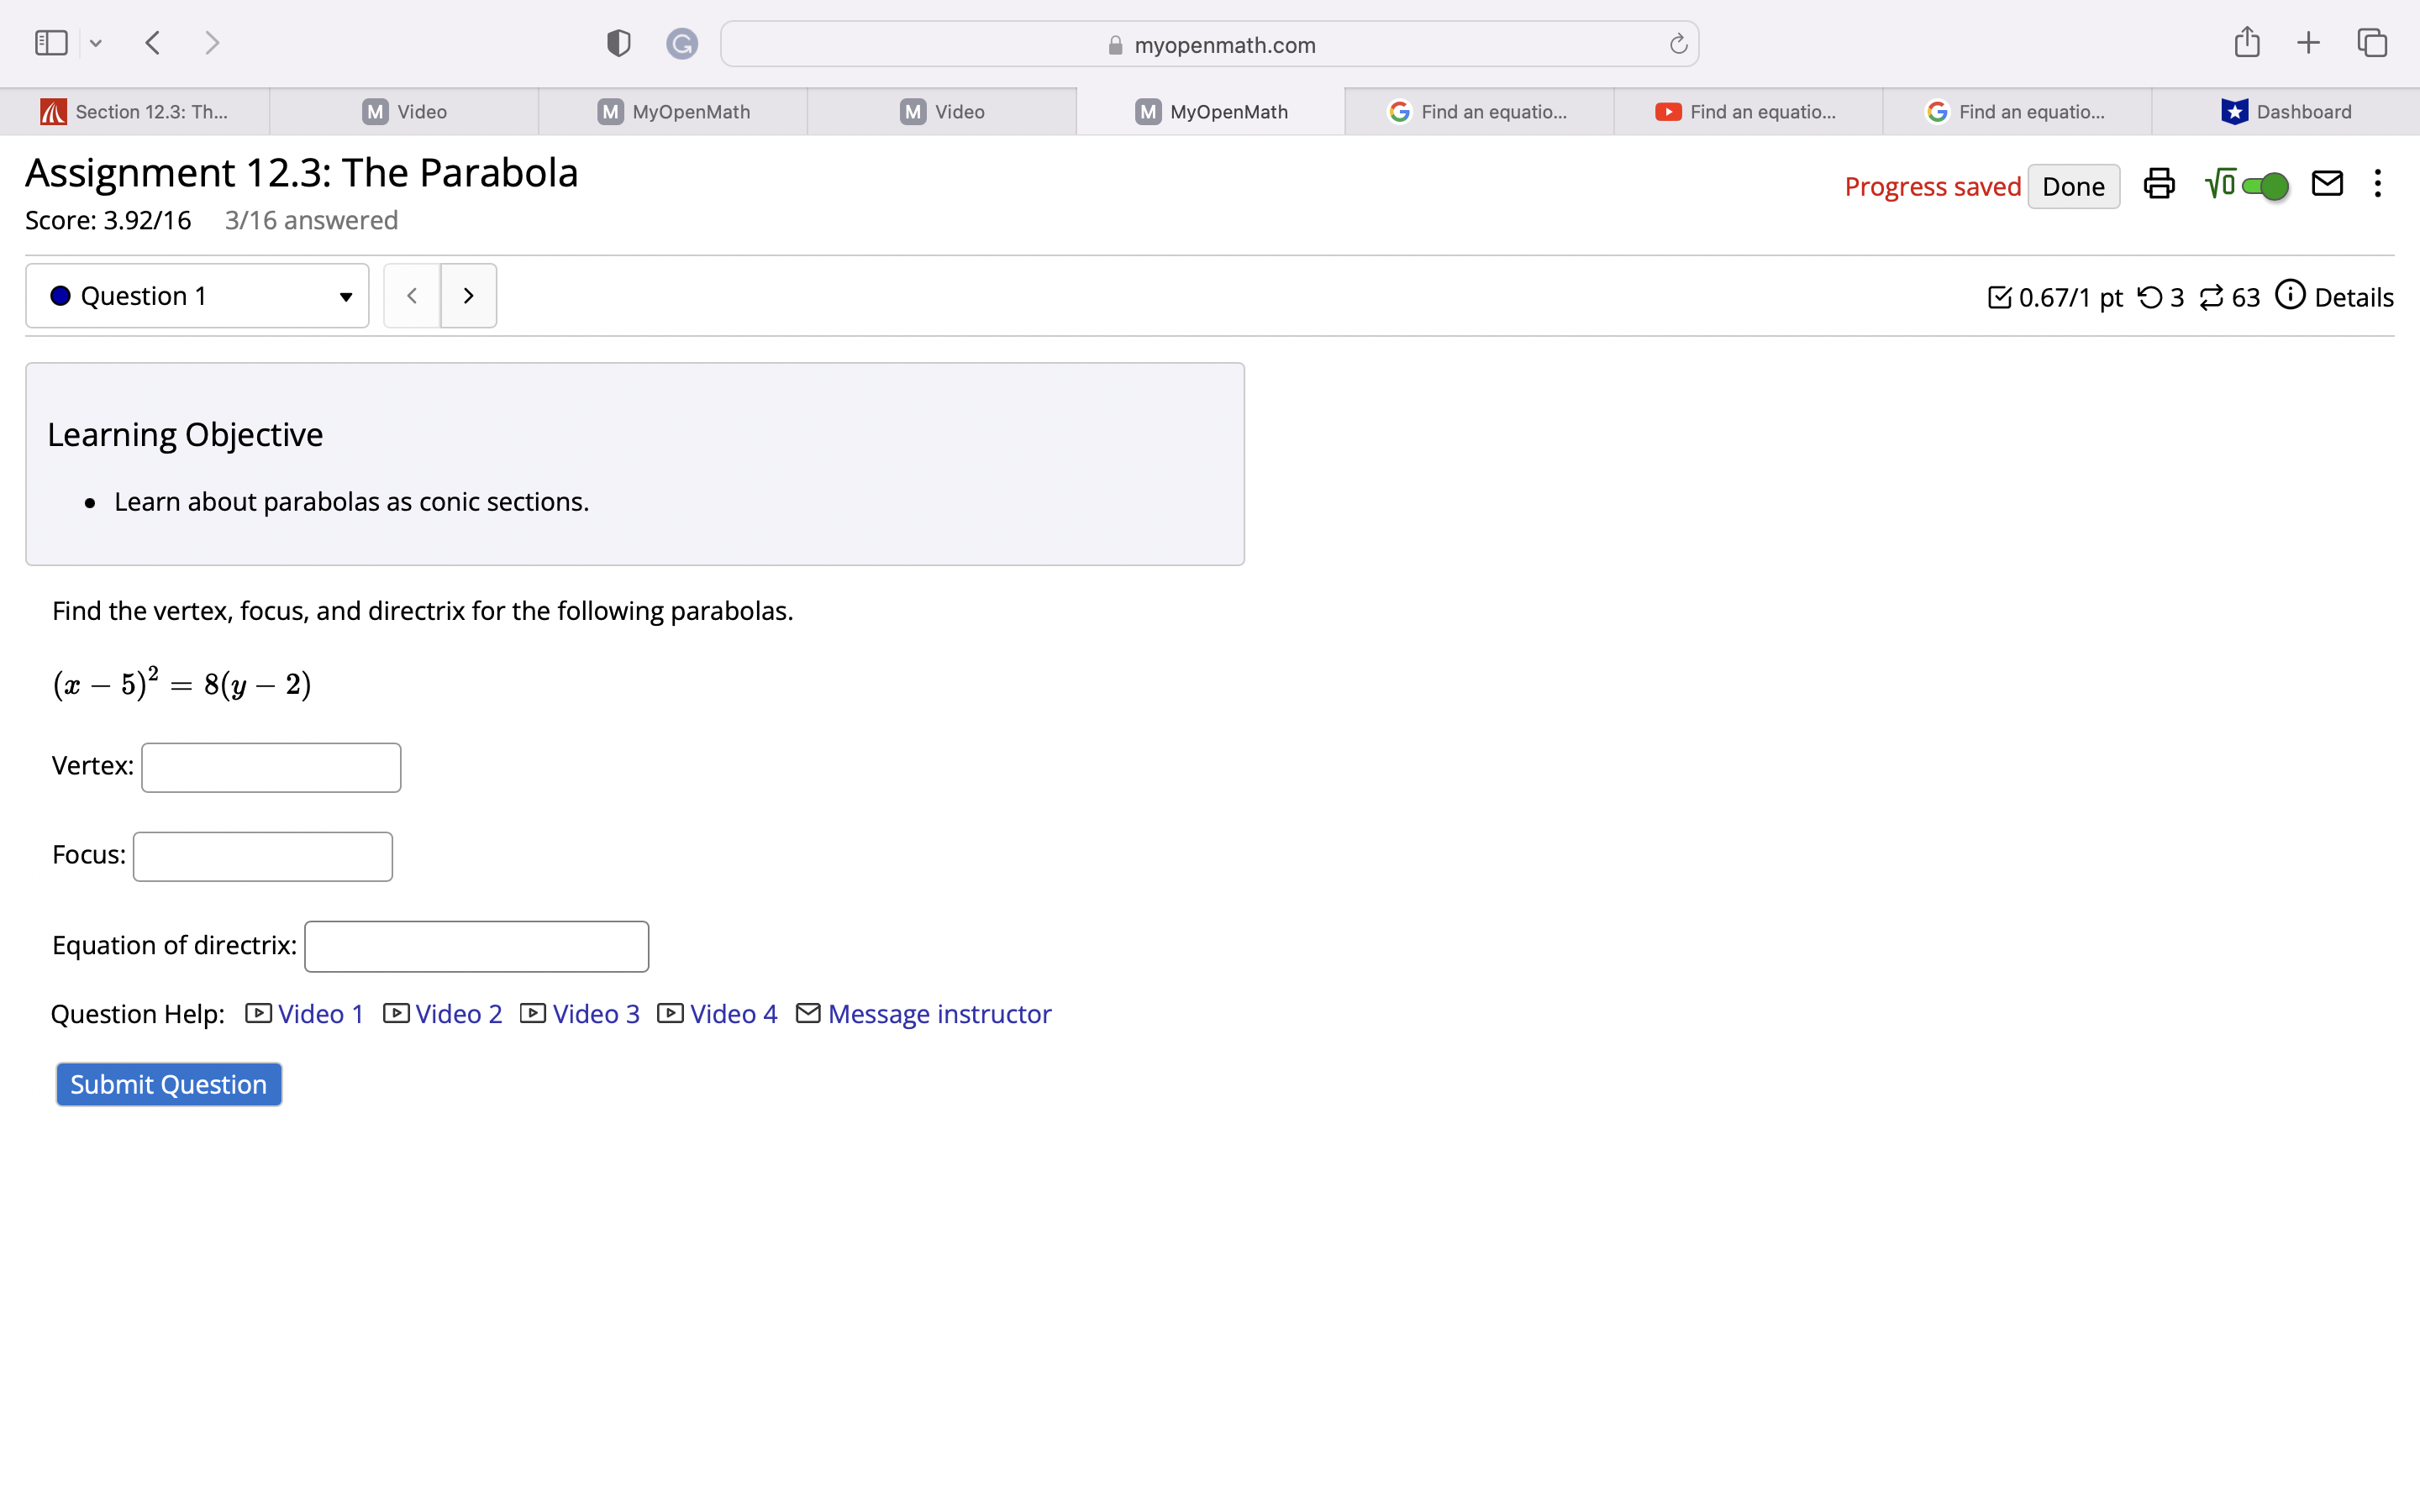The height and width of the screenshot is (1512, 2420).
Task: Switch to the Dashboard tab
Action: tap(2286, 112)
